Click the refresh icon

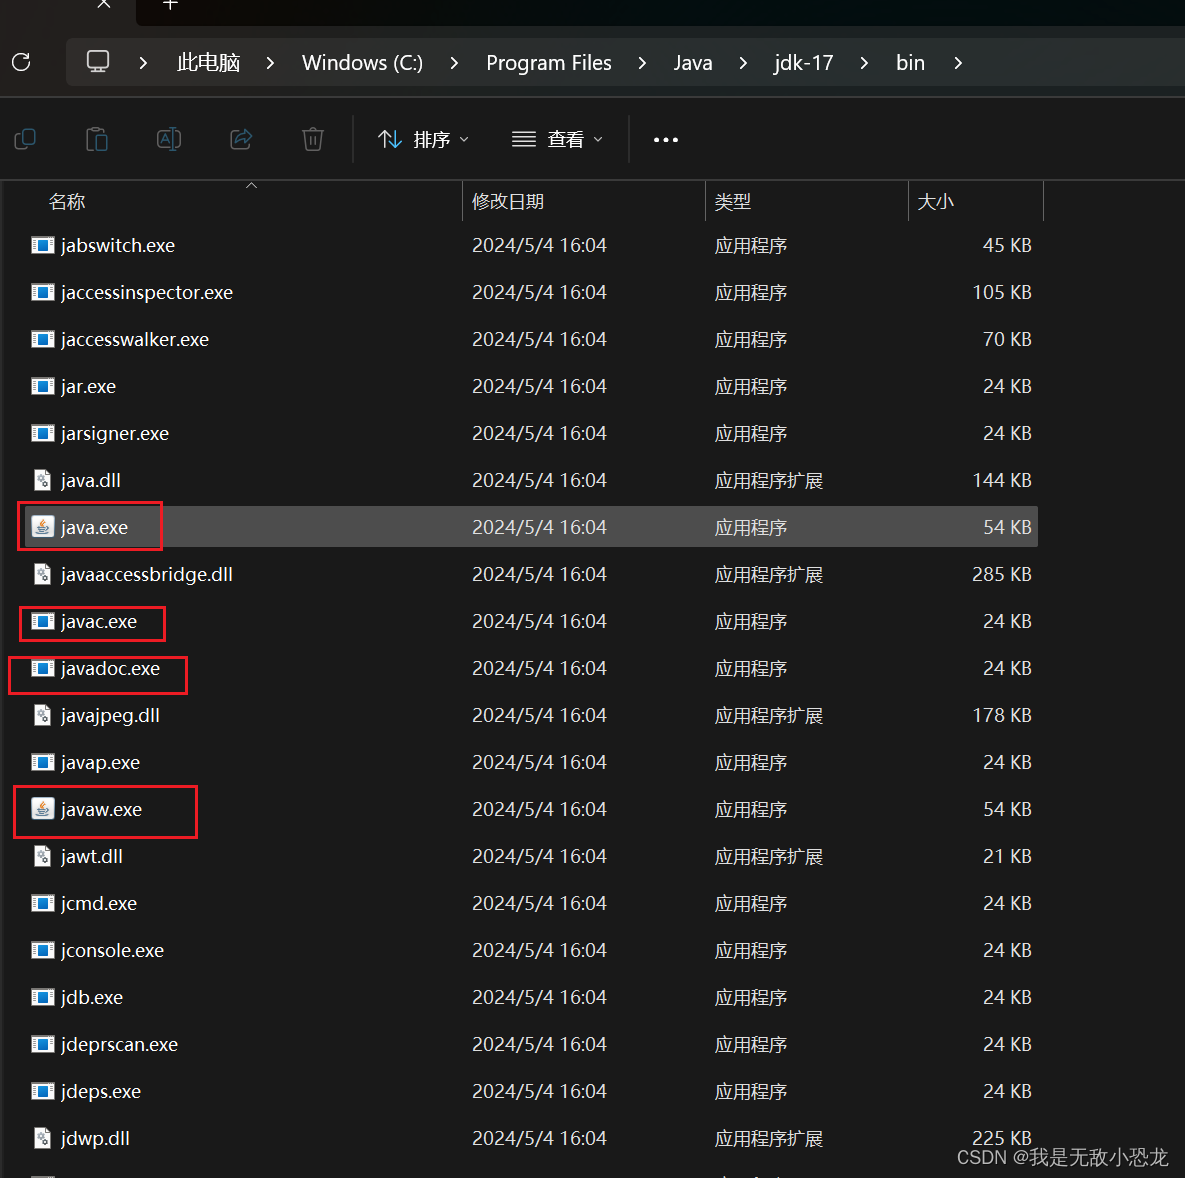click(x=21, y=62)
